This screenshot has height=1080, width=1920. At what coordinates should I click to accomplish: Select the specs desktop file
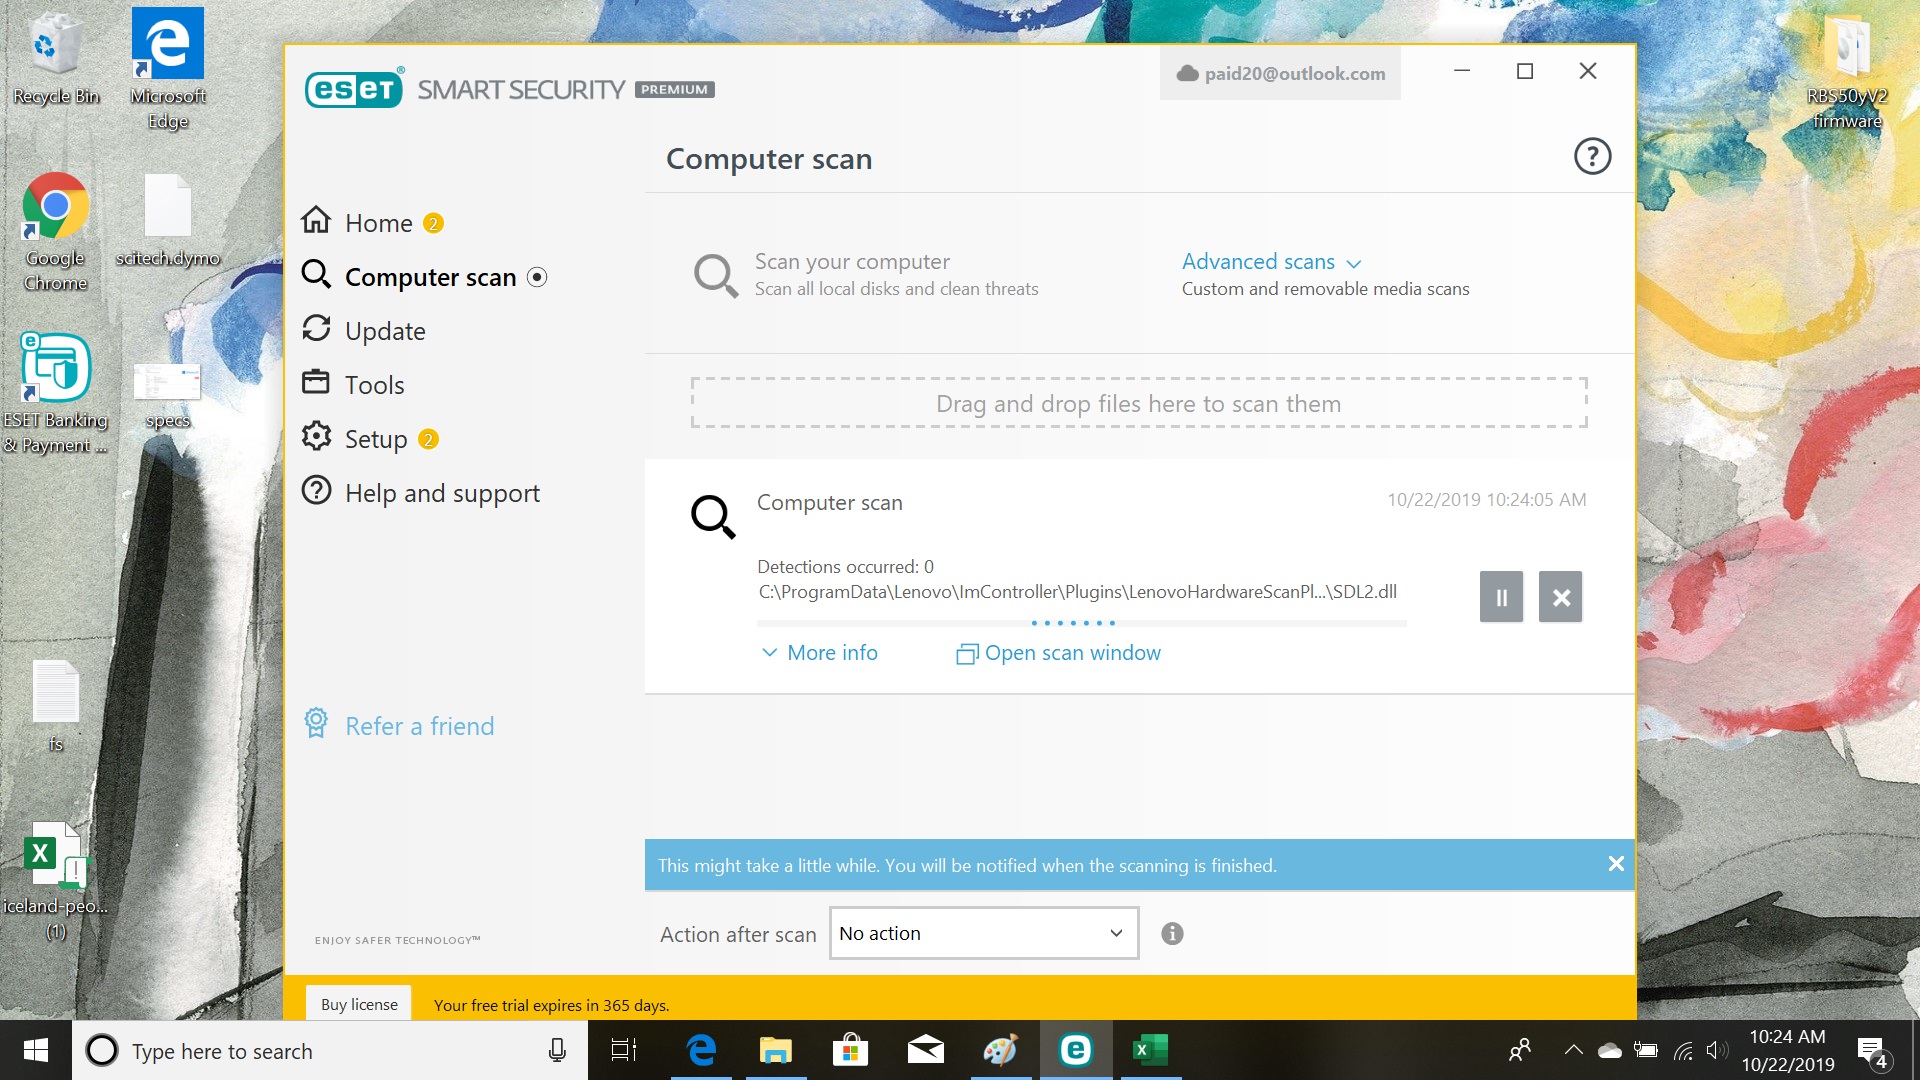pyautogui.click(x=168, y=395)
